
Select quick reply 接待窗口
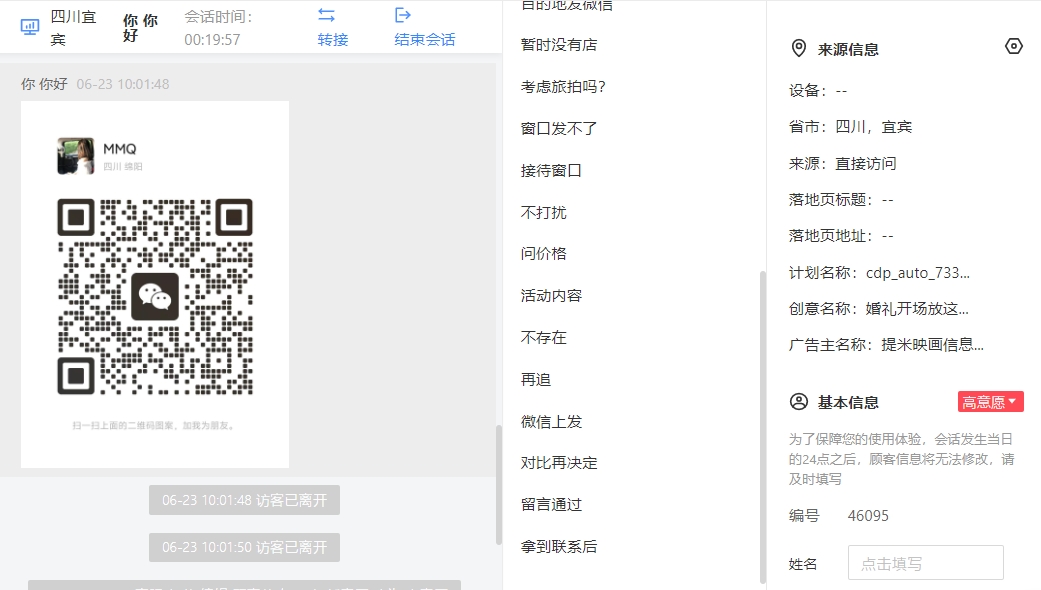coord(551,171)
